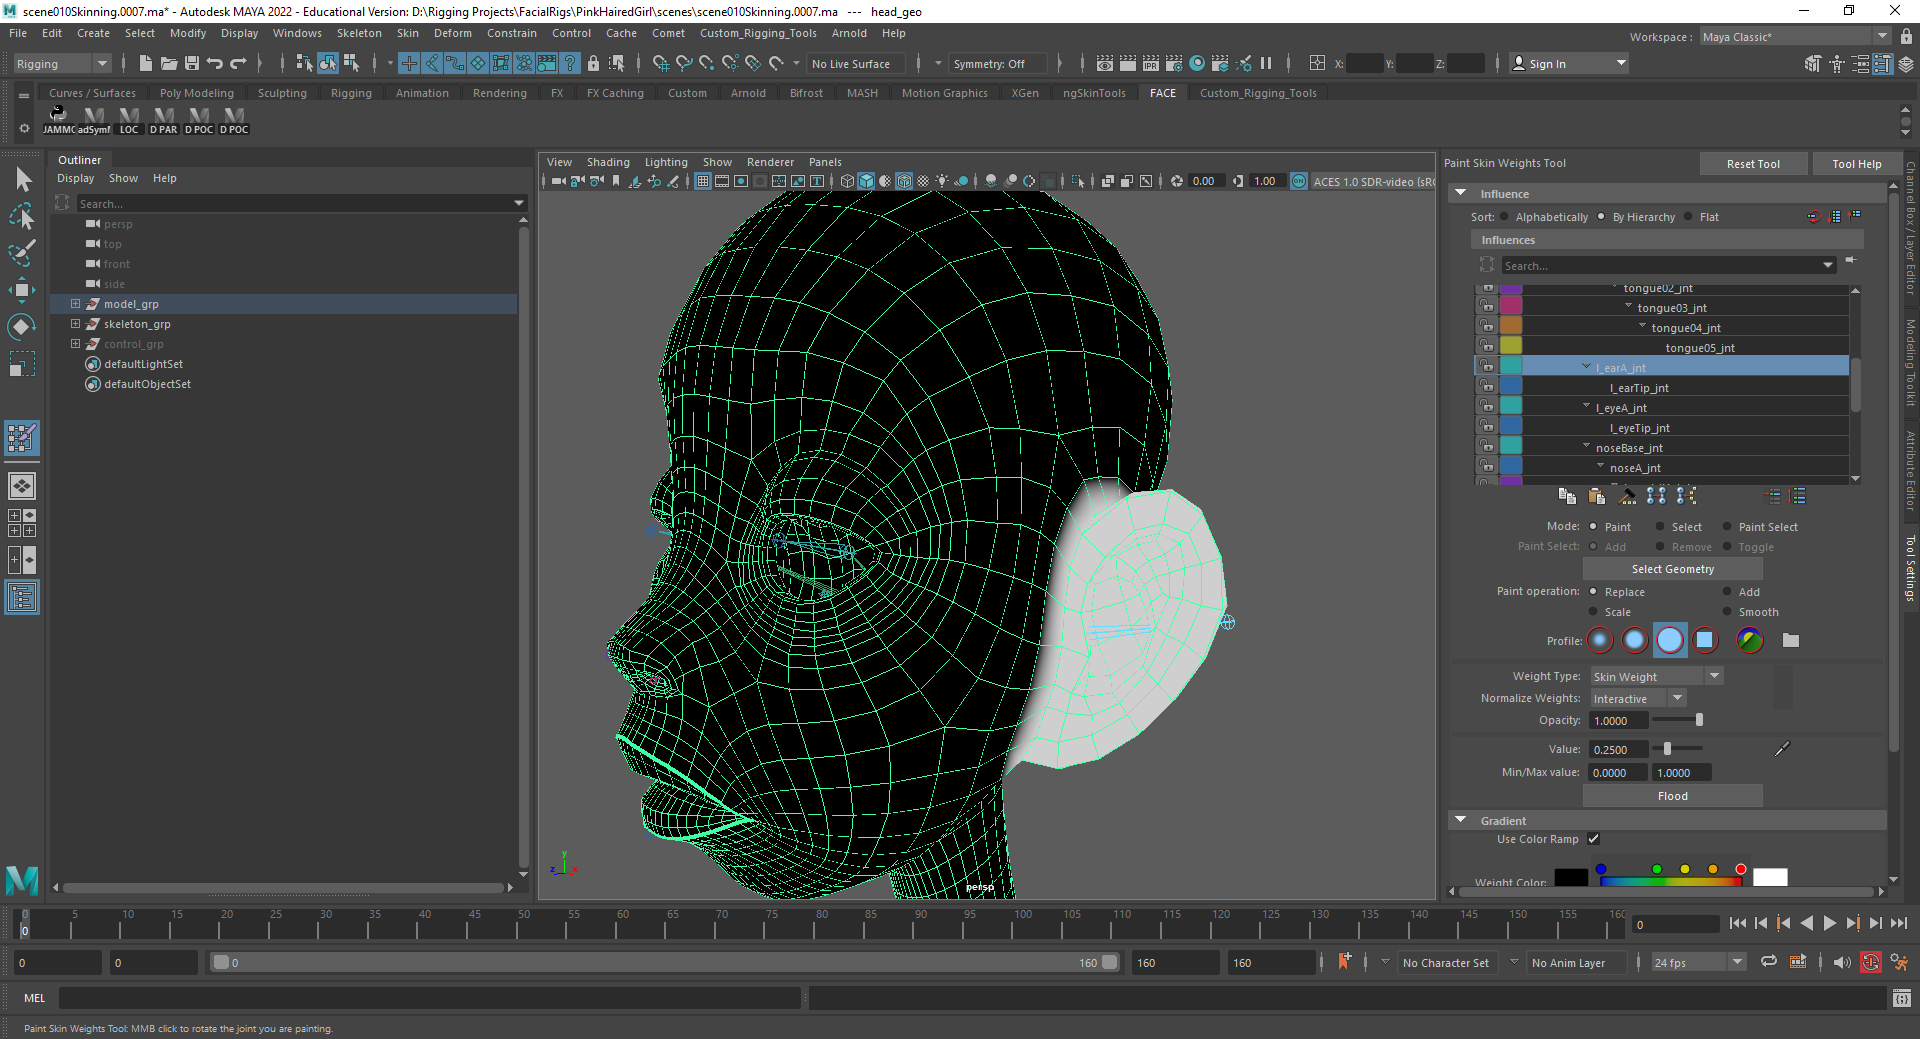Click the Reset Tool button
The image size is (1920, 1039).
click(x=1752, y=164)
